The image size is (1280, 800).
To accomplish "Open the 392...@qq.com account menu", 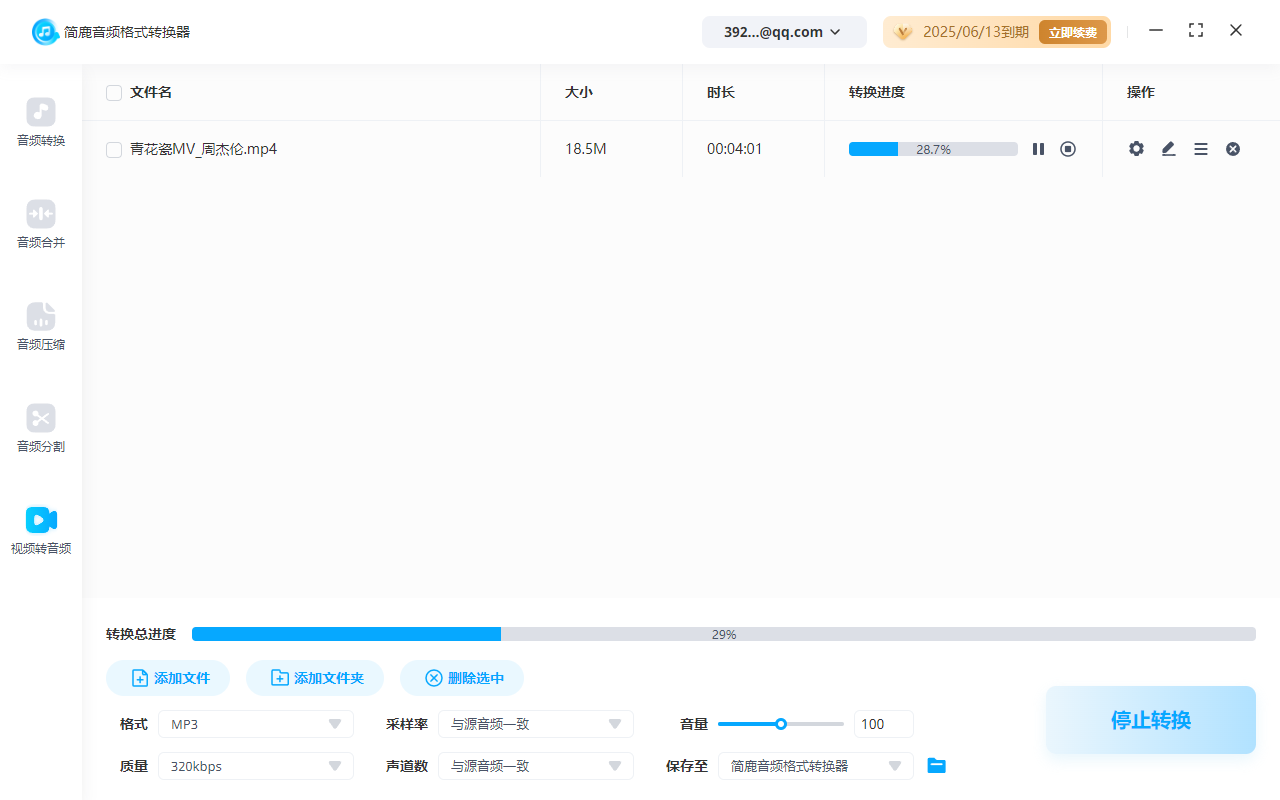I will point(784,31).
